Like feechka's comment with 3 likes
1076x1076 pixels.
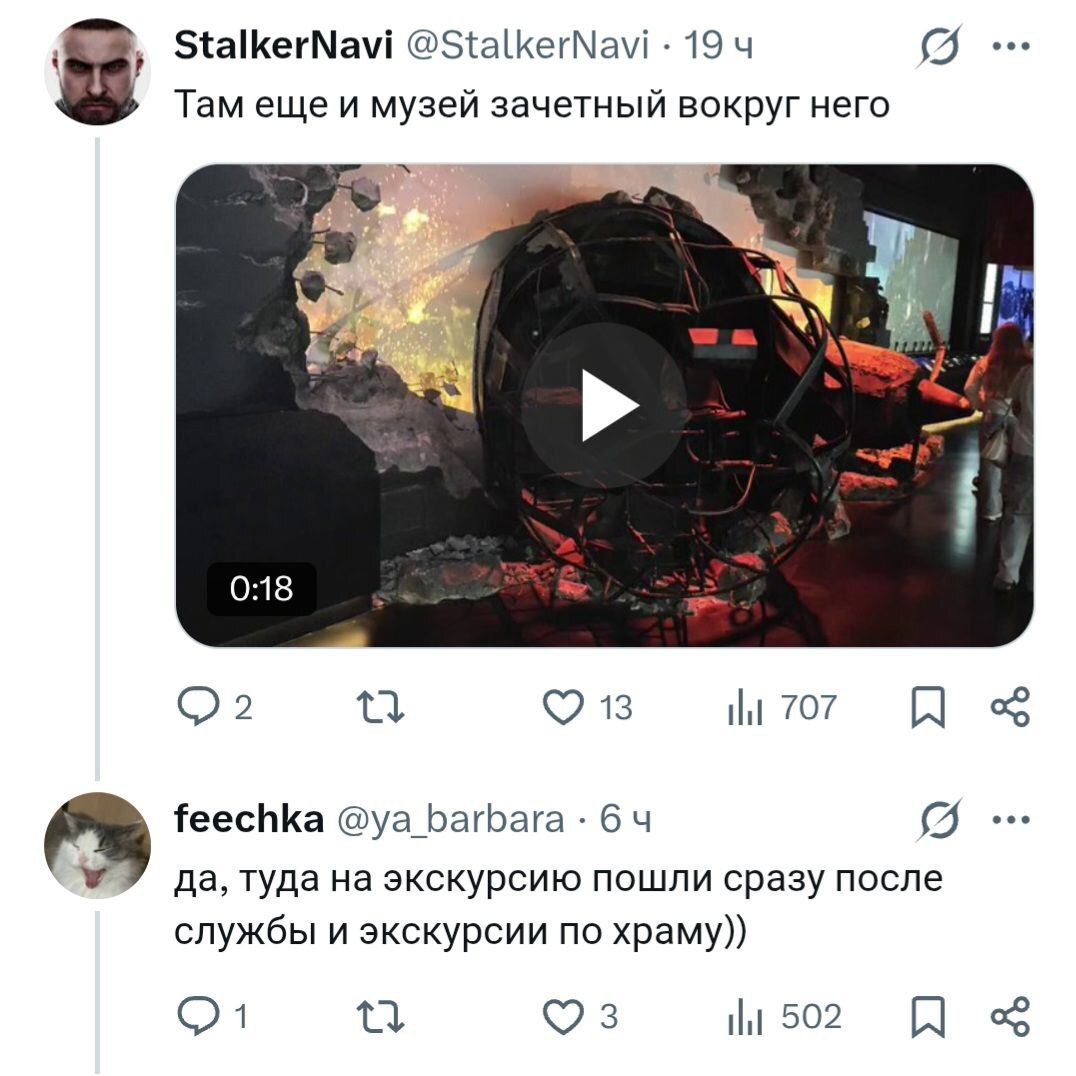click(581, 1016)
